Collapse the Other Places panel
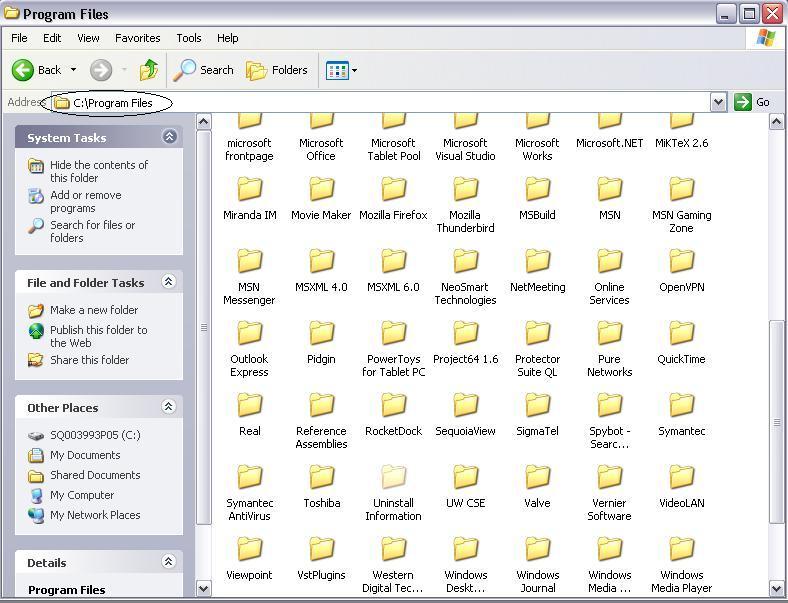 coord(169,407)
